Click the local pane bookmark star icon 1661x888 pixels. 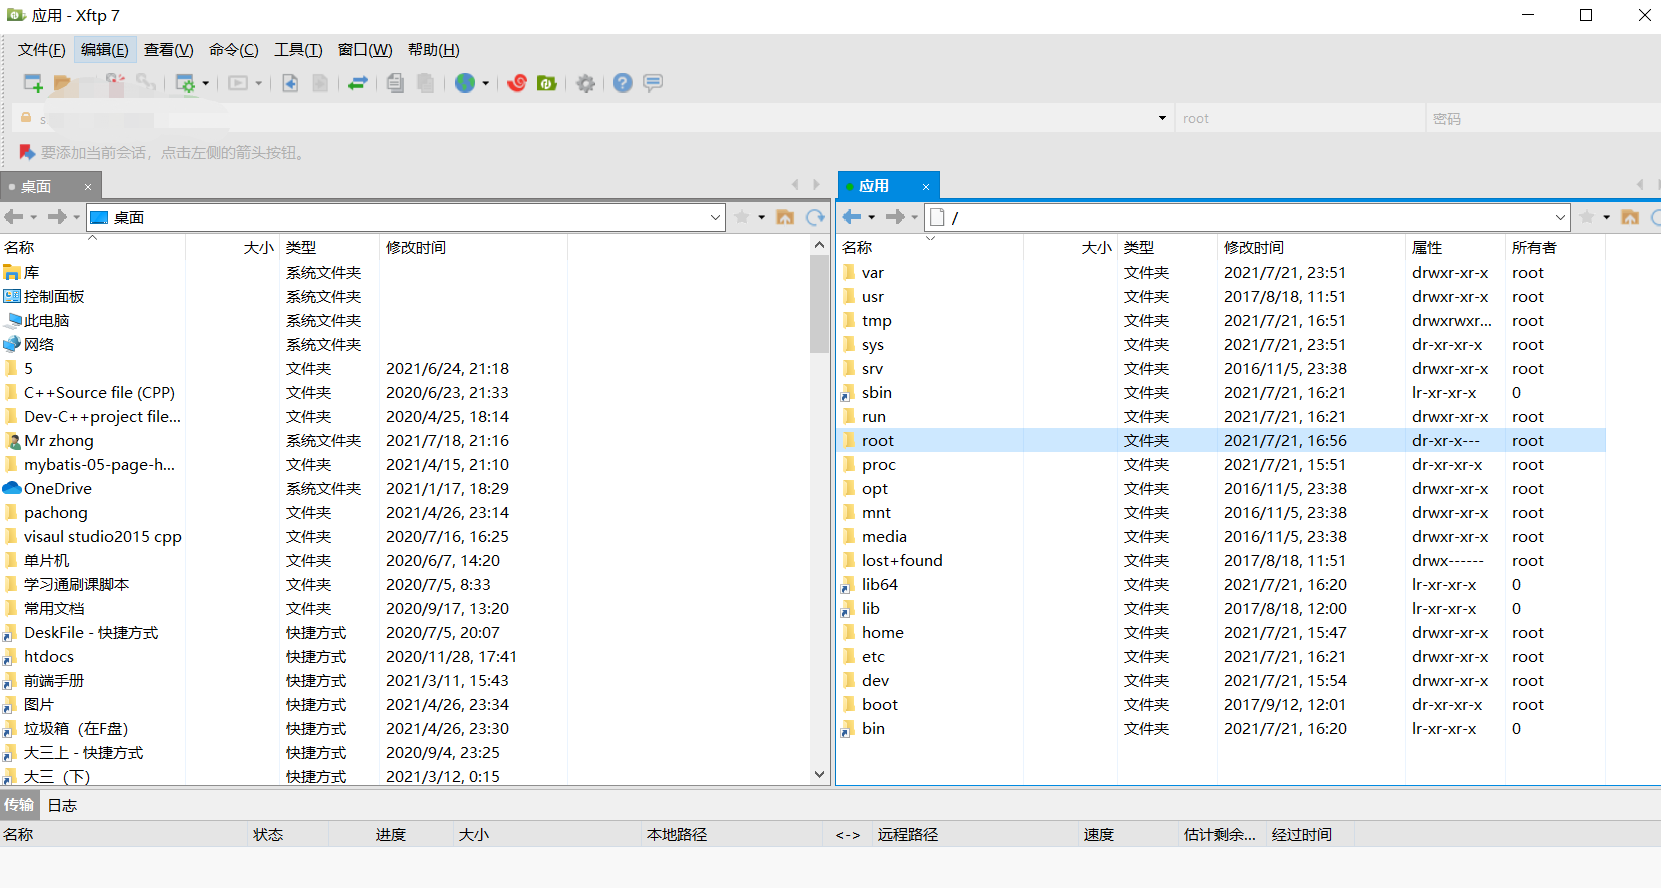[742, 217]
